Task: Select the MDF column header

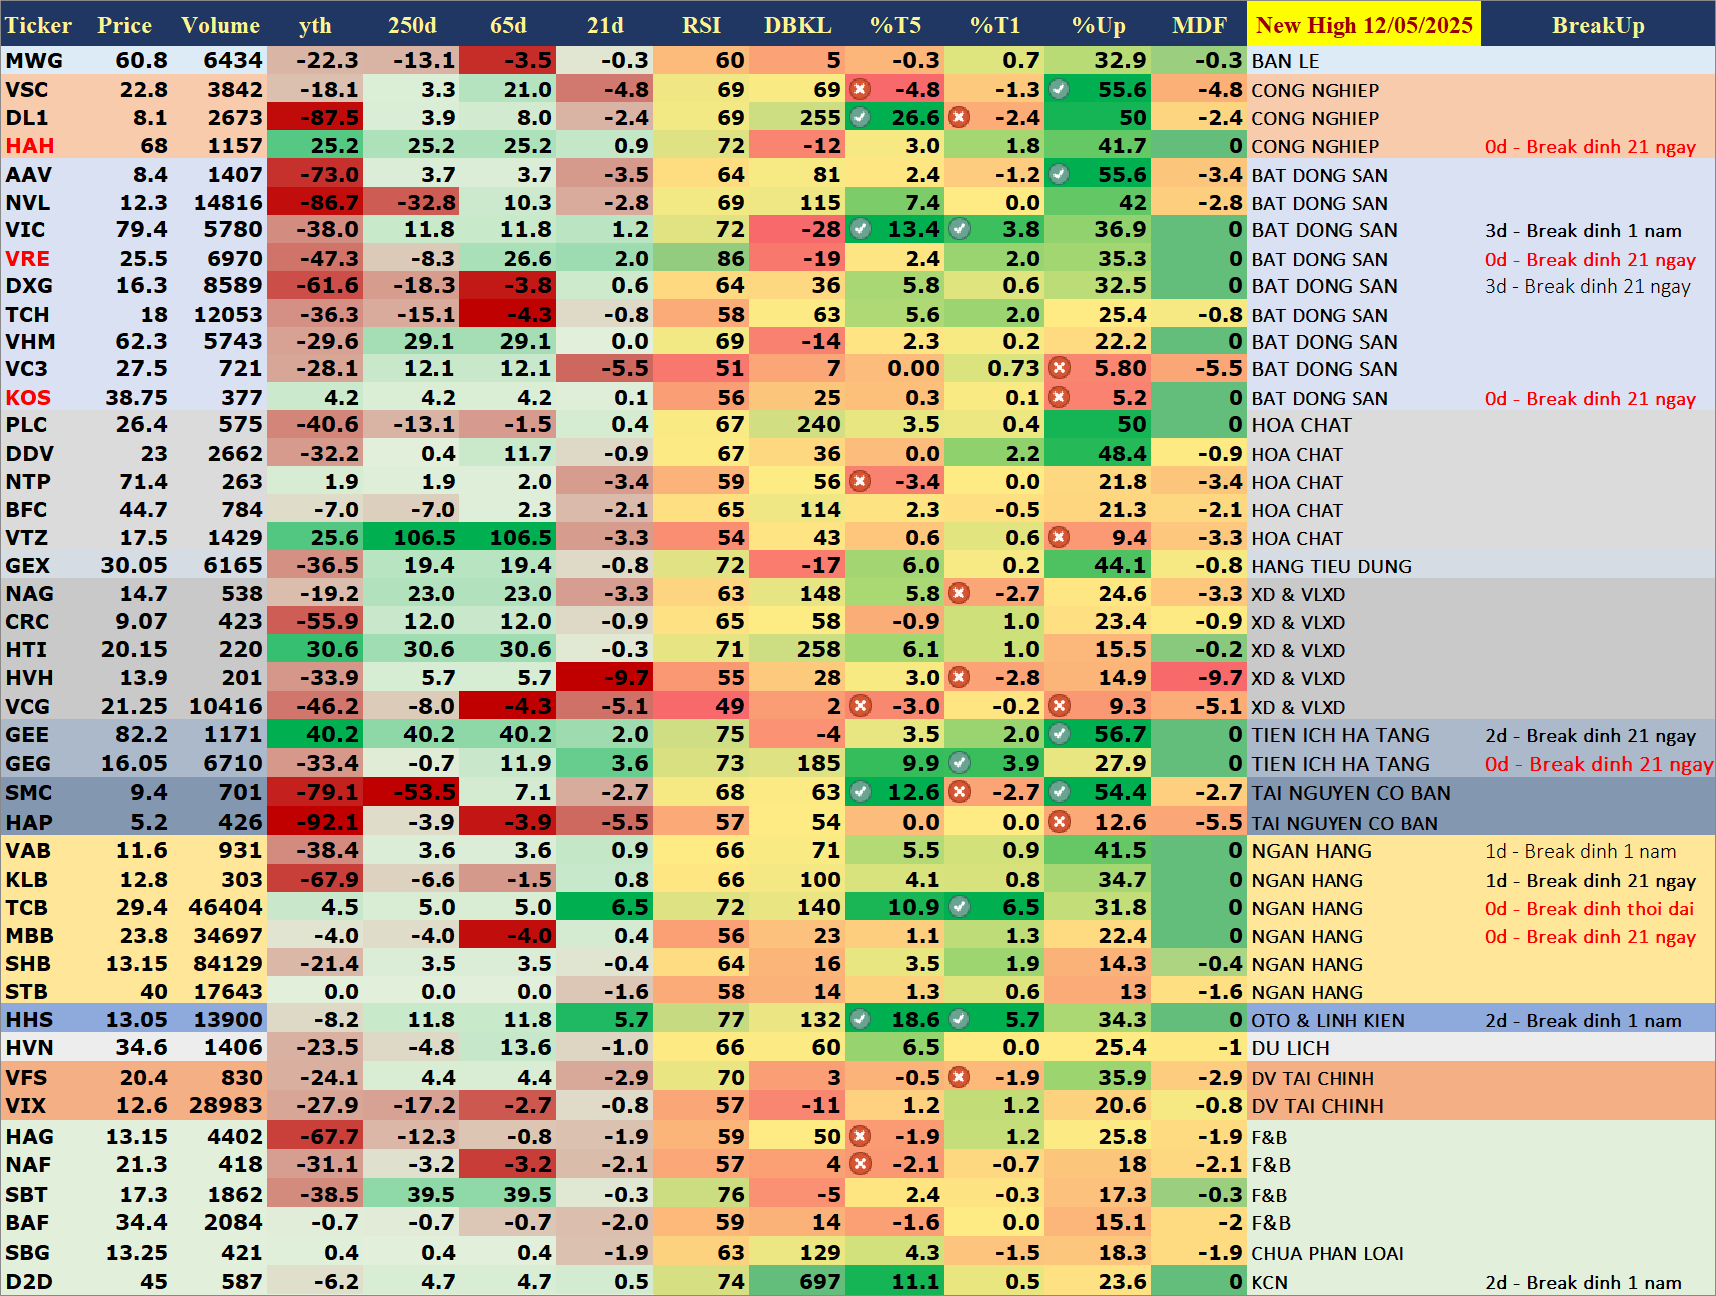Action: click(1198, 25)
